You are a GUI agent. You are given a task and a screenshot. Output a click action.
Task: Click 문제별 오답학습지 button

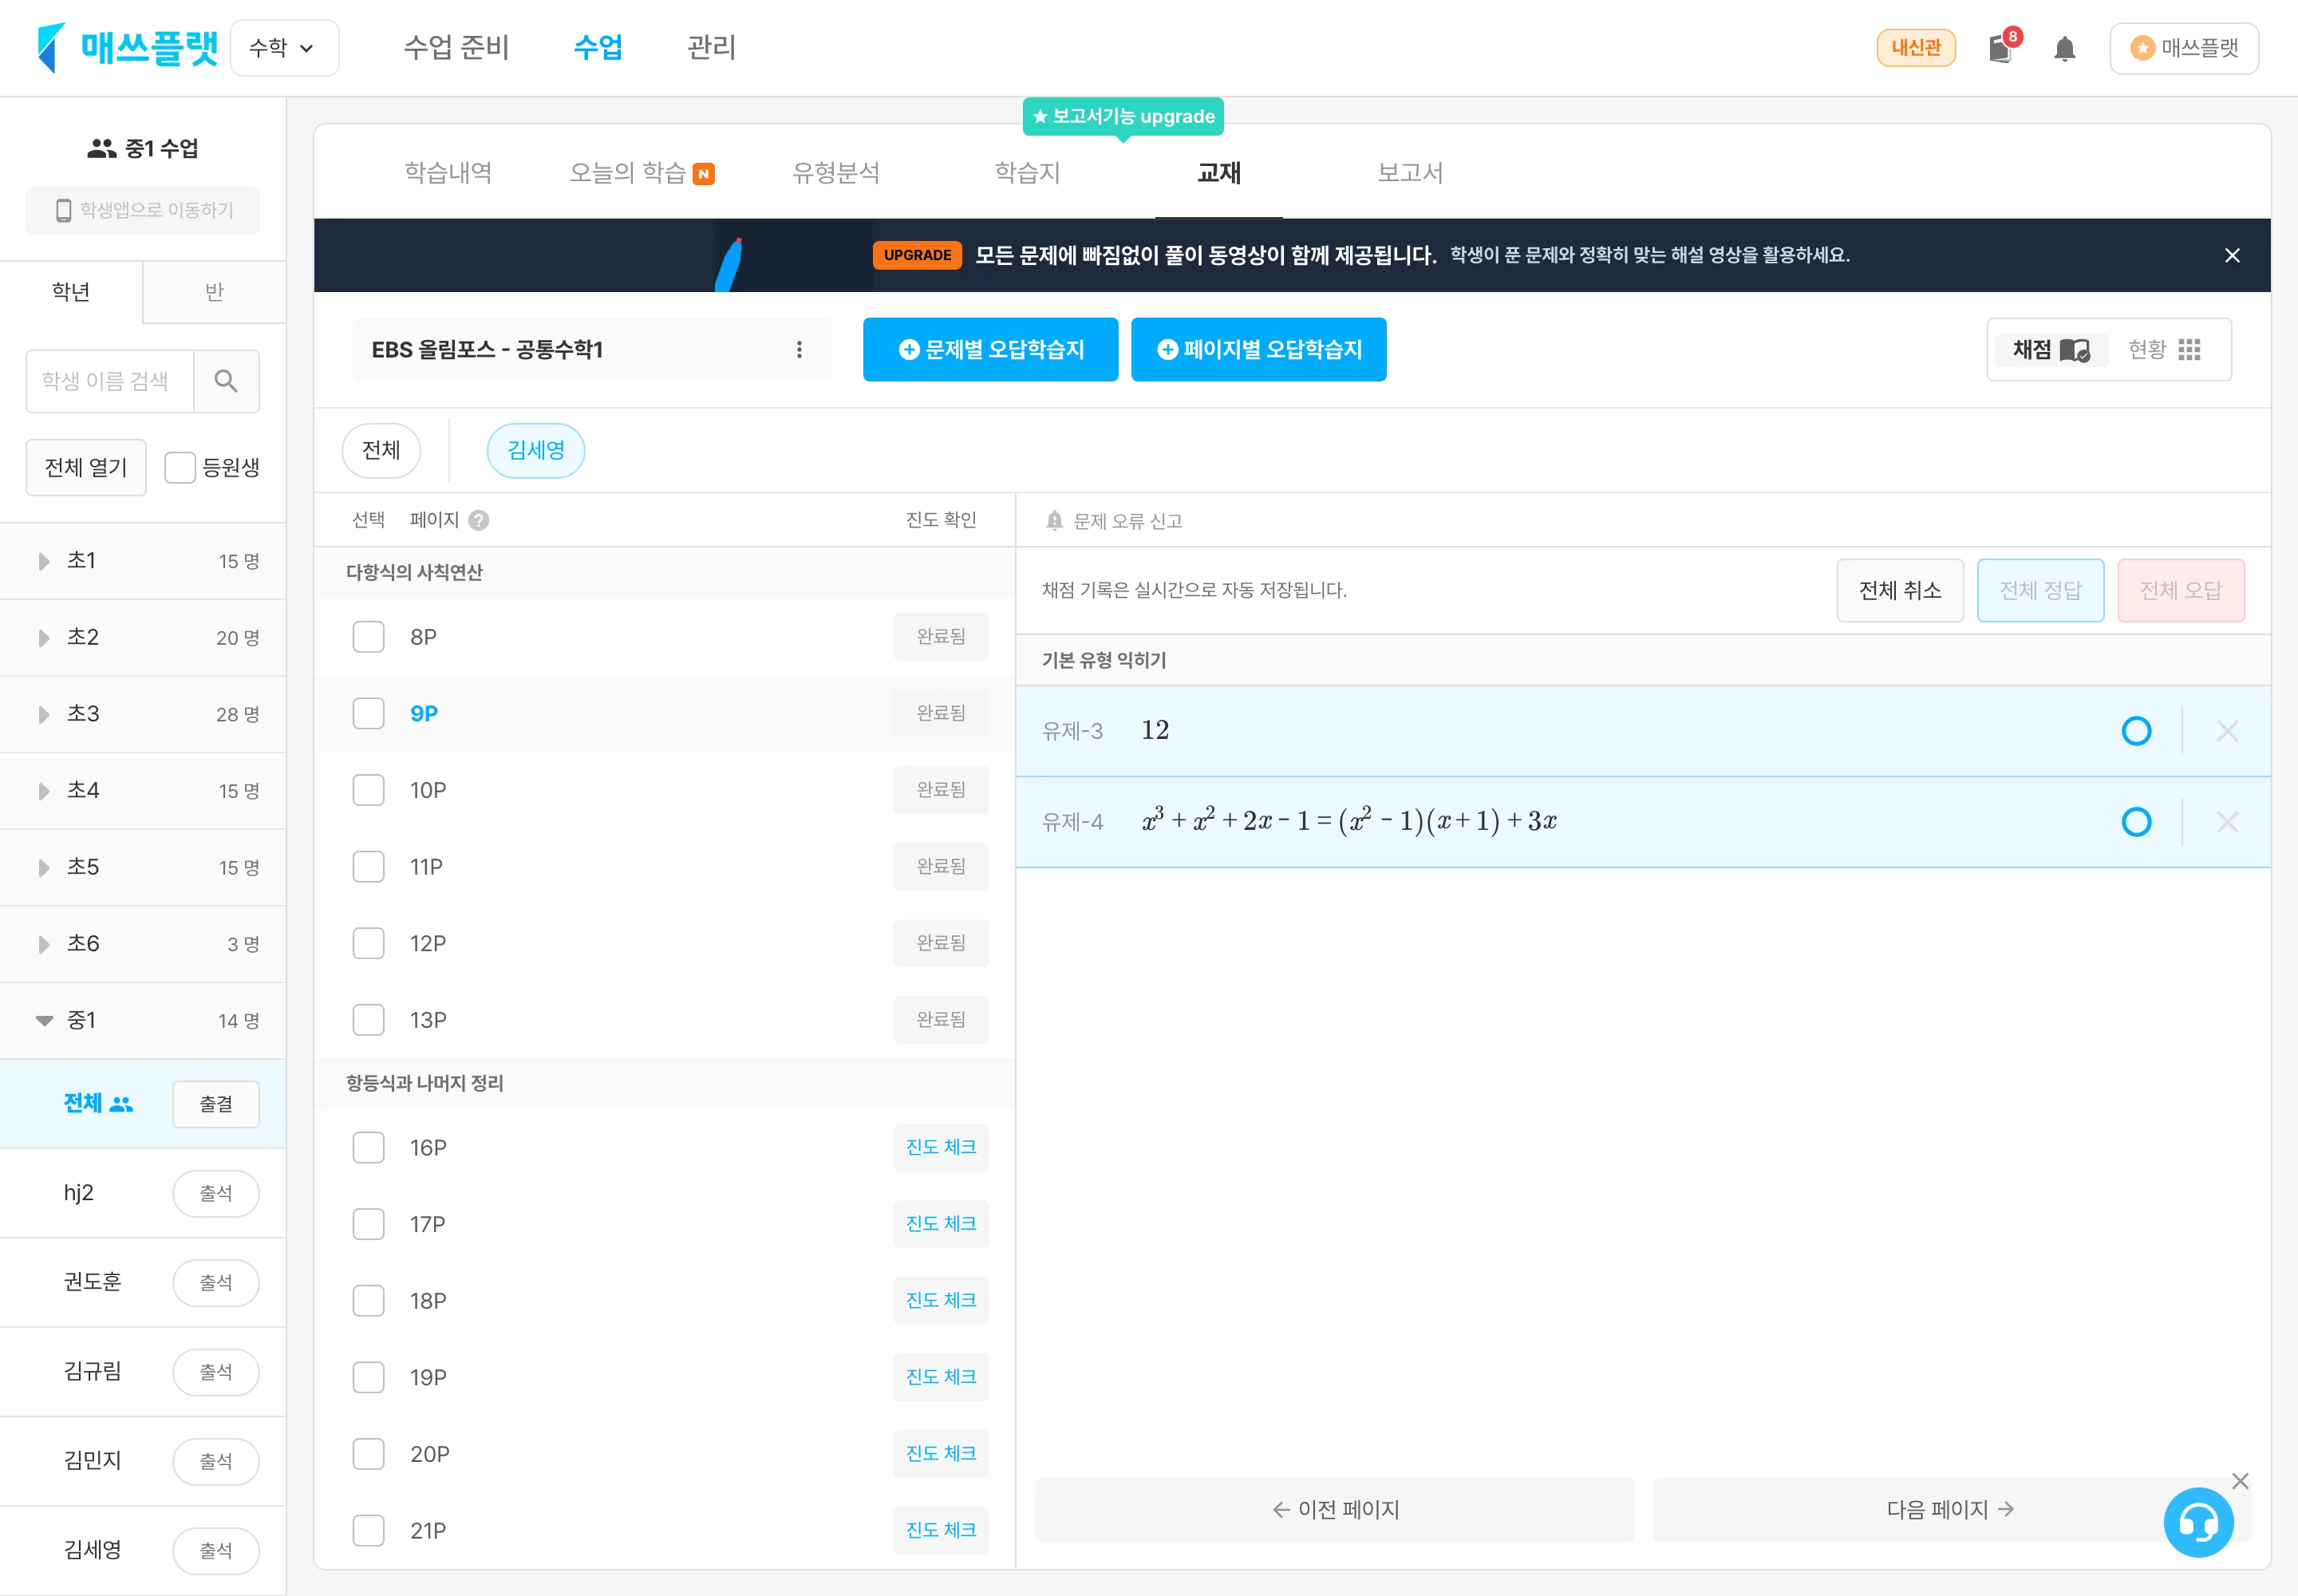pos(990,349)
